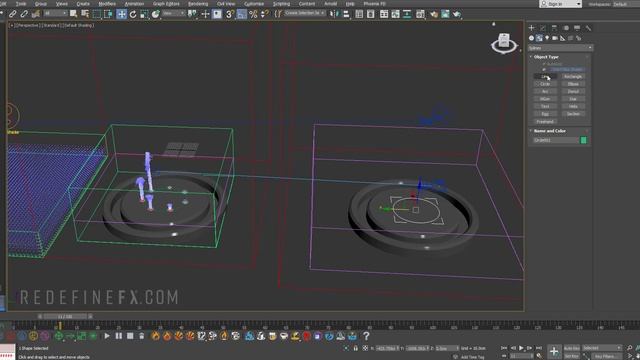
Task: Click the Arc spline button
Action: [545, 91]
